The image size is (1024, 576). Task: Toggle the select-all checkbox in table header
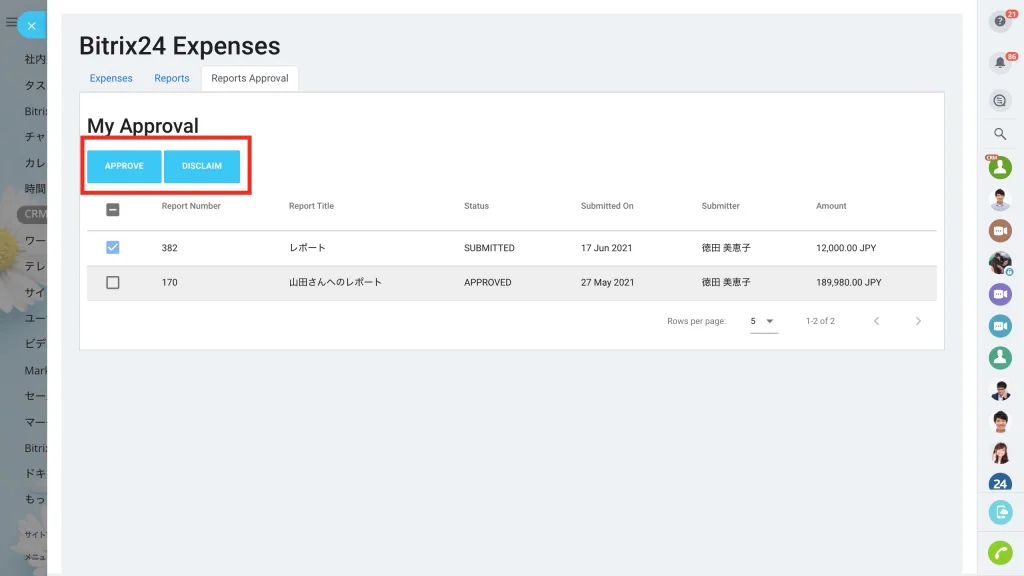click(112, 210)
